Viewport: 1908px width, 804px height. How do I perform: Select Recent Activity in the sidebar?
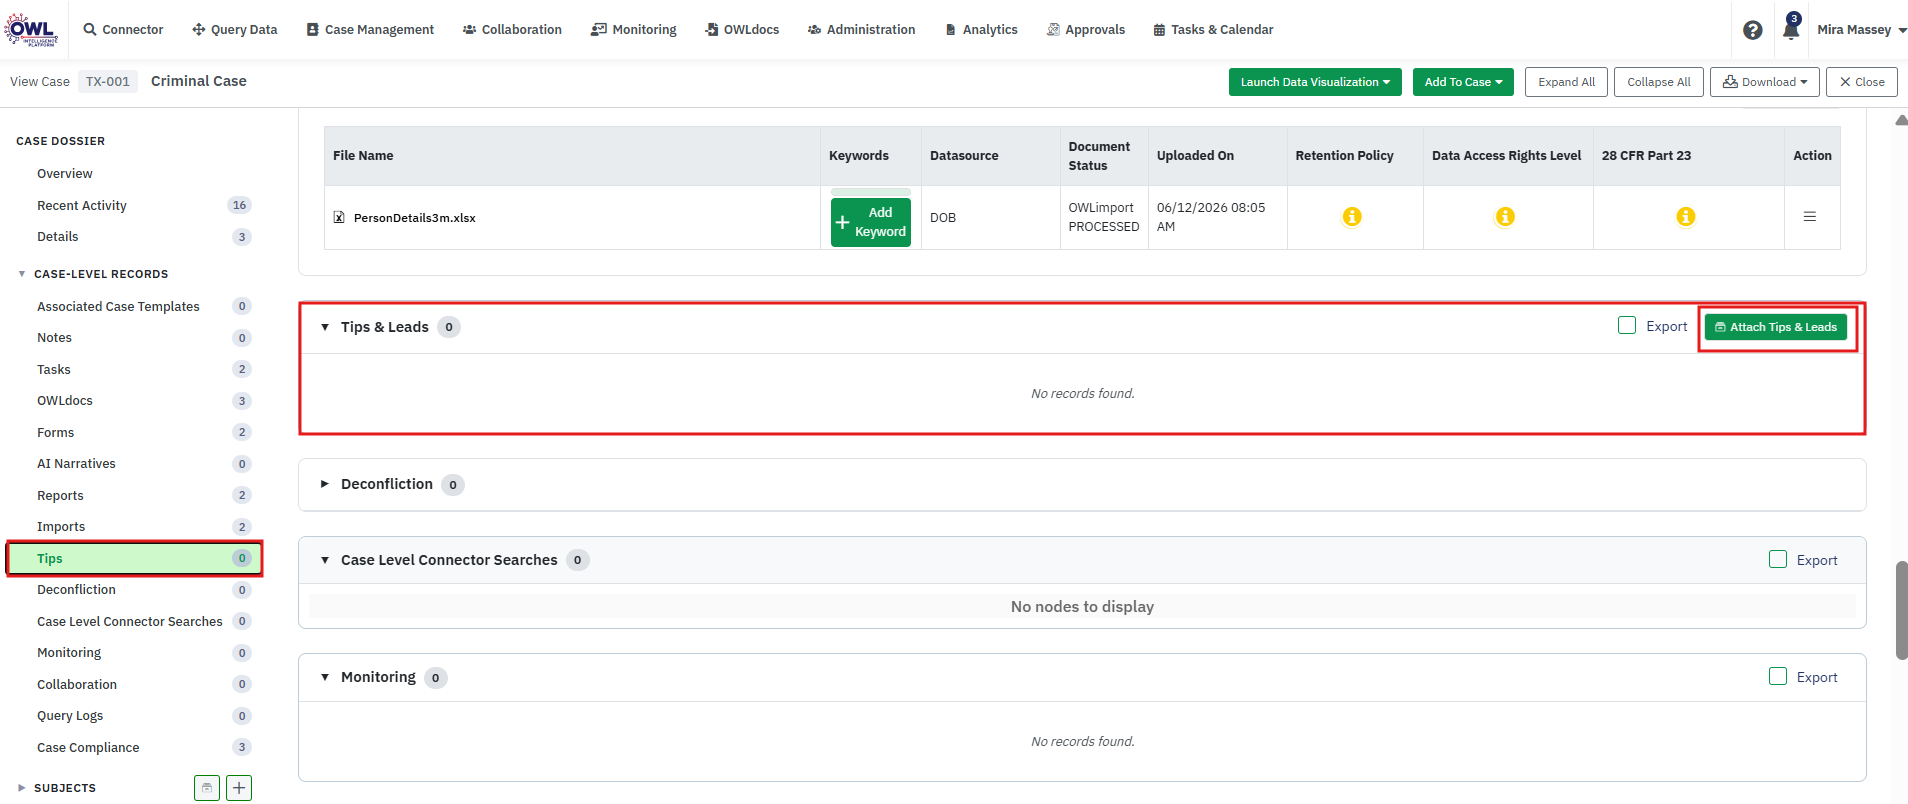[x=82, y=206]
